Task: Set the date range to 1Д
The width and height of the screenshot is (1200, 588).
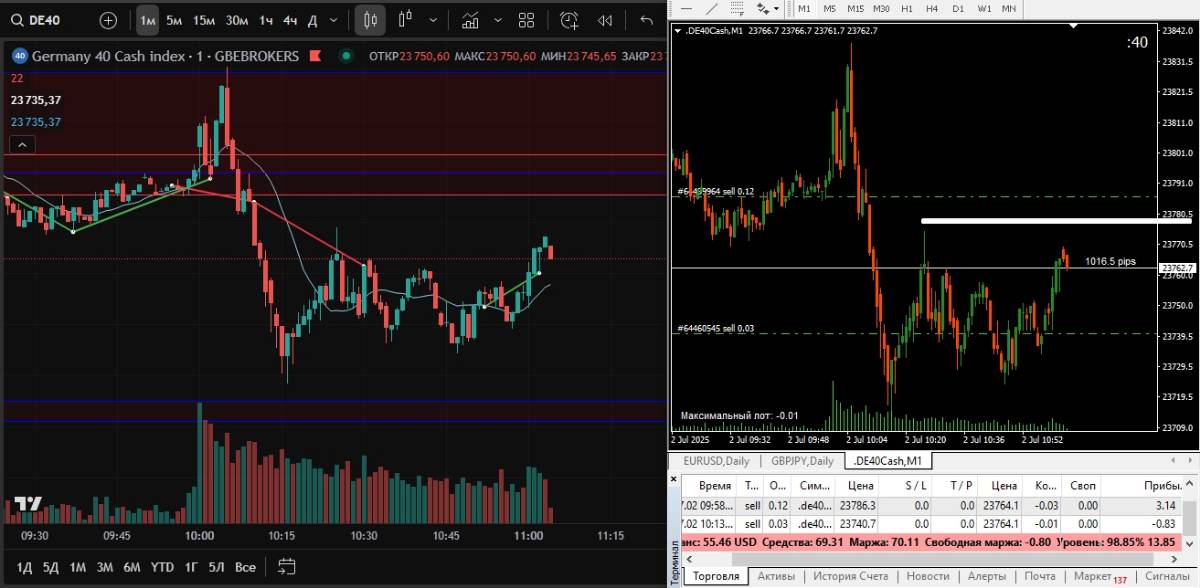Action: pyautogui.click(x=24, y=567)
